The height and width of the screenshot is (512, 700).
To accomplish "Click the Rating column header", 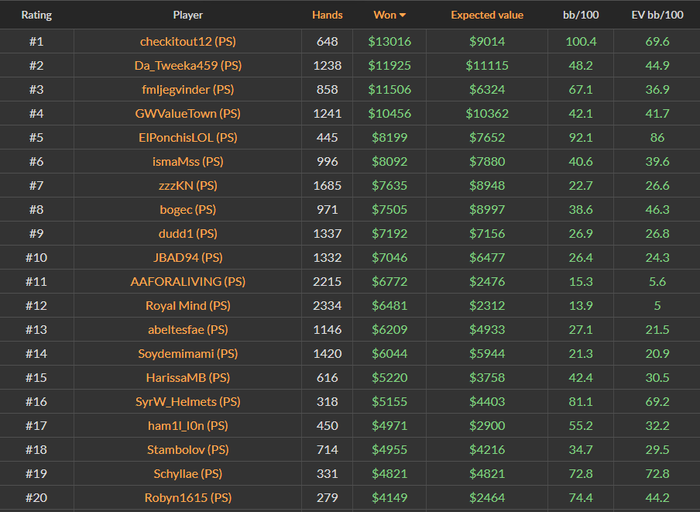I will tap(36, 15).
